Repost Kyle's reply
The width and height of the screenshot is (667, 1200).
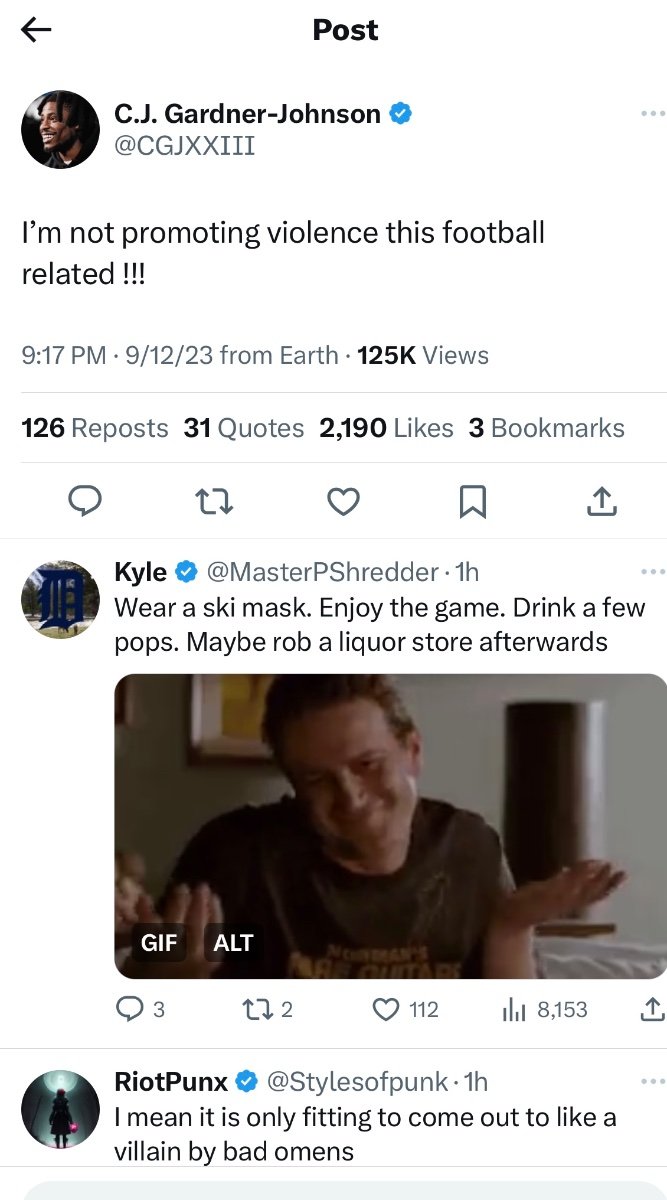[258, 1010]
